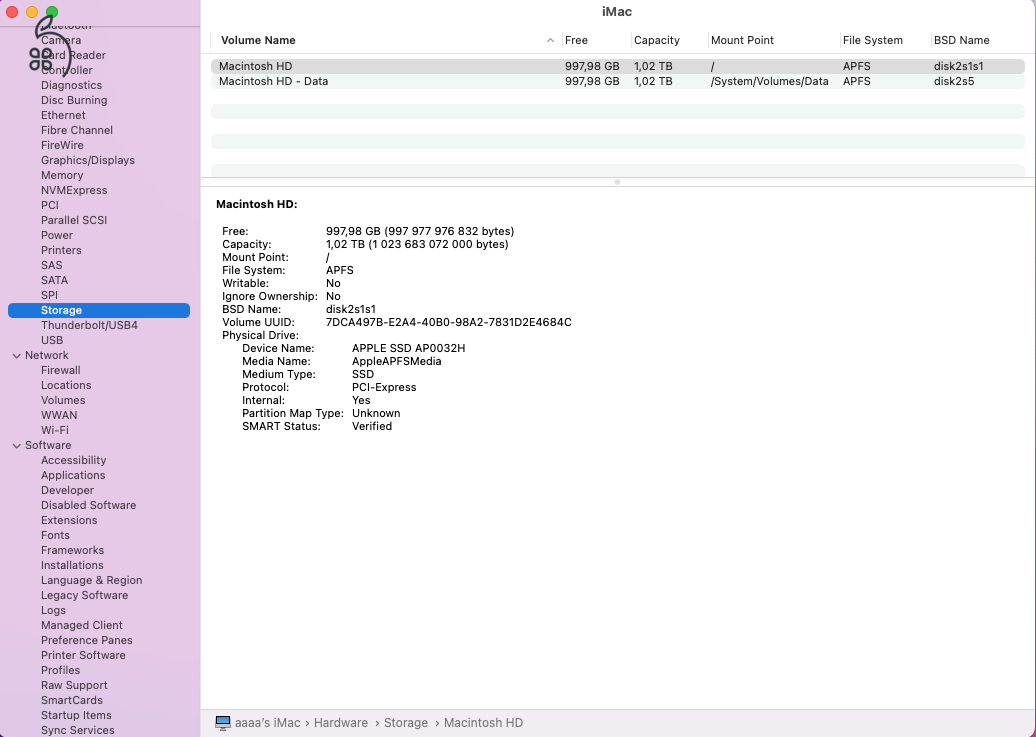Select the Macintosh HD row in the volume table
1036x737 pixels.
point(618,66)
